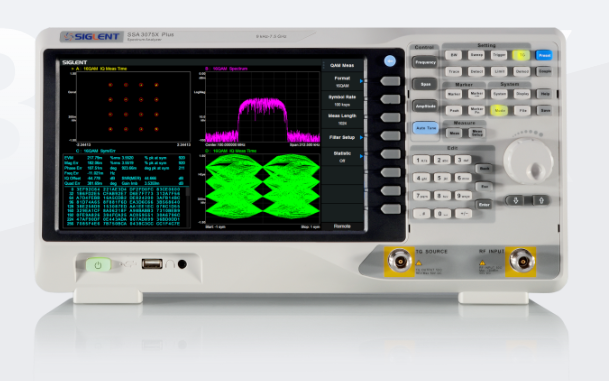Tap keypad digit 5
This screenshot has width=609, height=381.
pos(442,178)
